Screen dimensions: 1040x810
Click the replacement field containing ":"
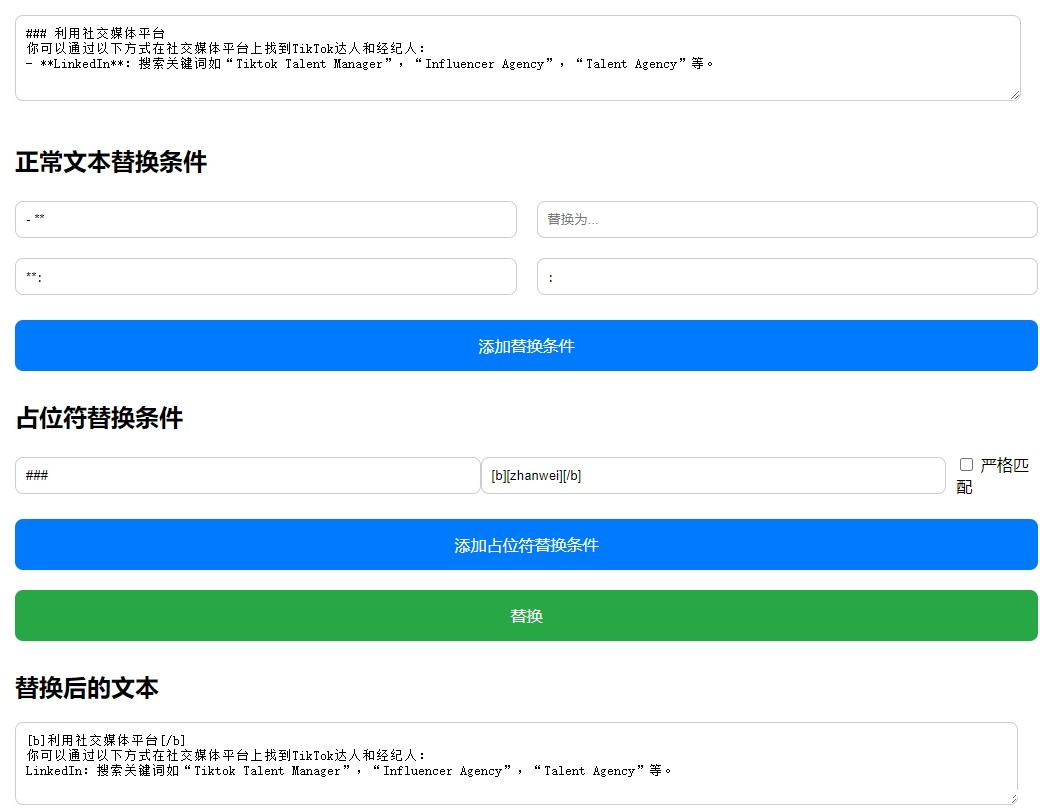click(x=787, y=277)
